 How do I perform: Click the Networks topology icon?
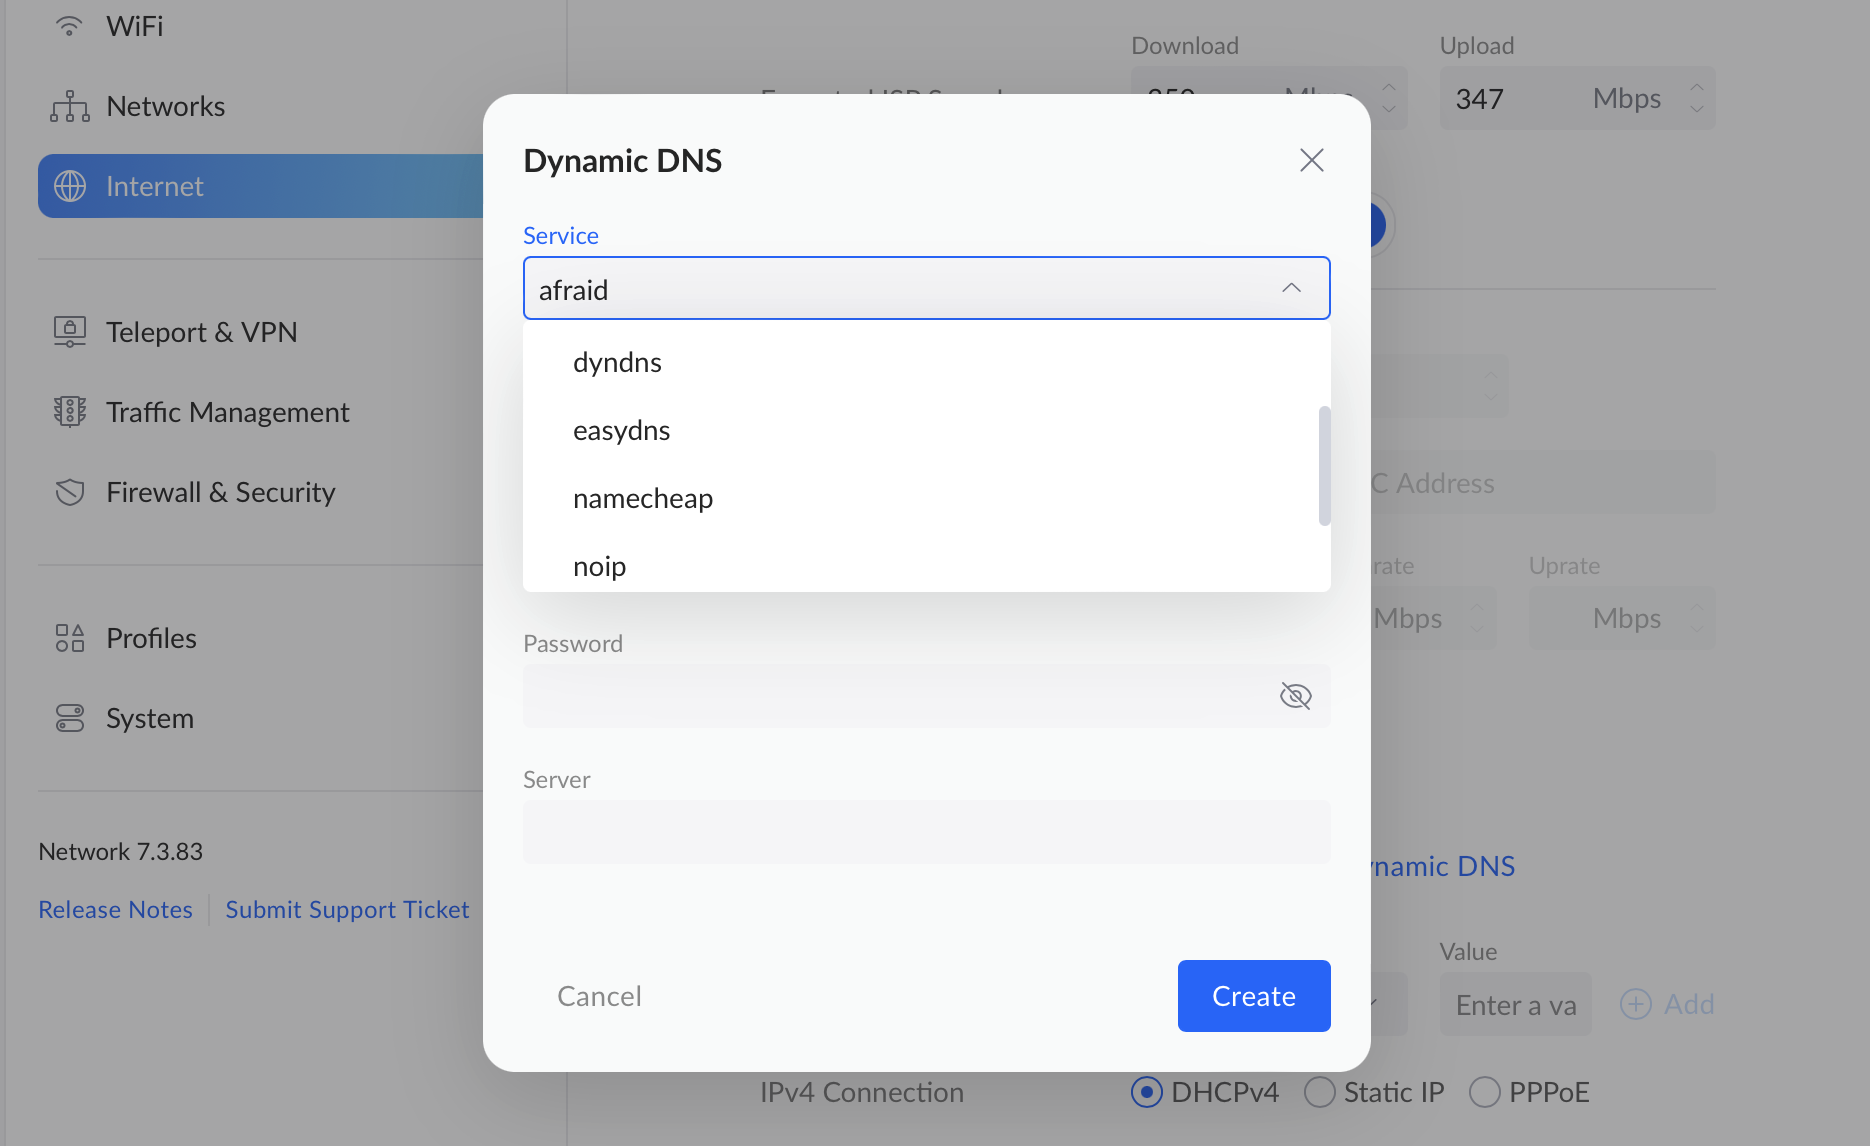[x=69, y=106]
